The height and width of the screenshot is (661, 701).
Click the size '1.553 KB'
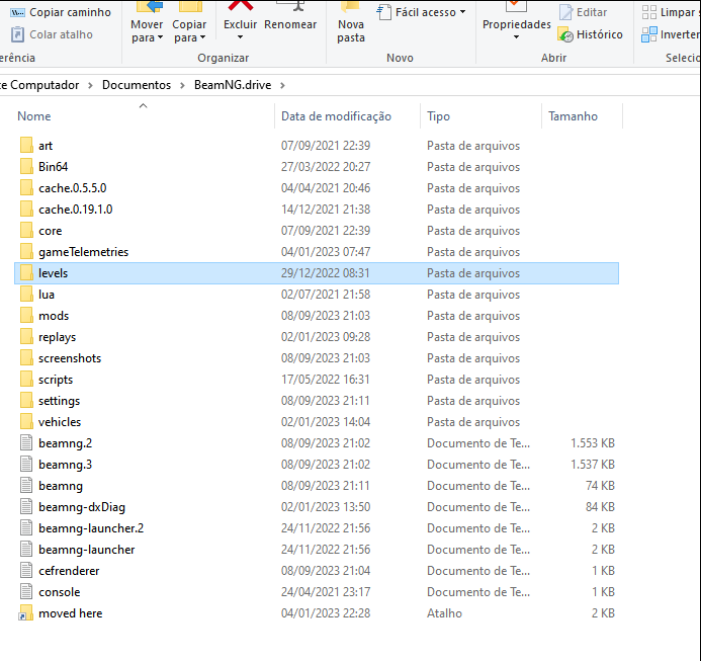click(x=592, y=443)
